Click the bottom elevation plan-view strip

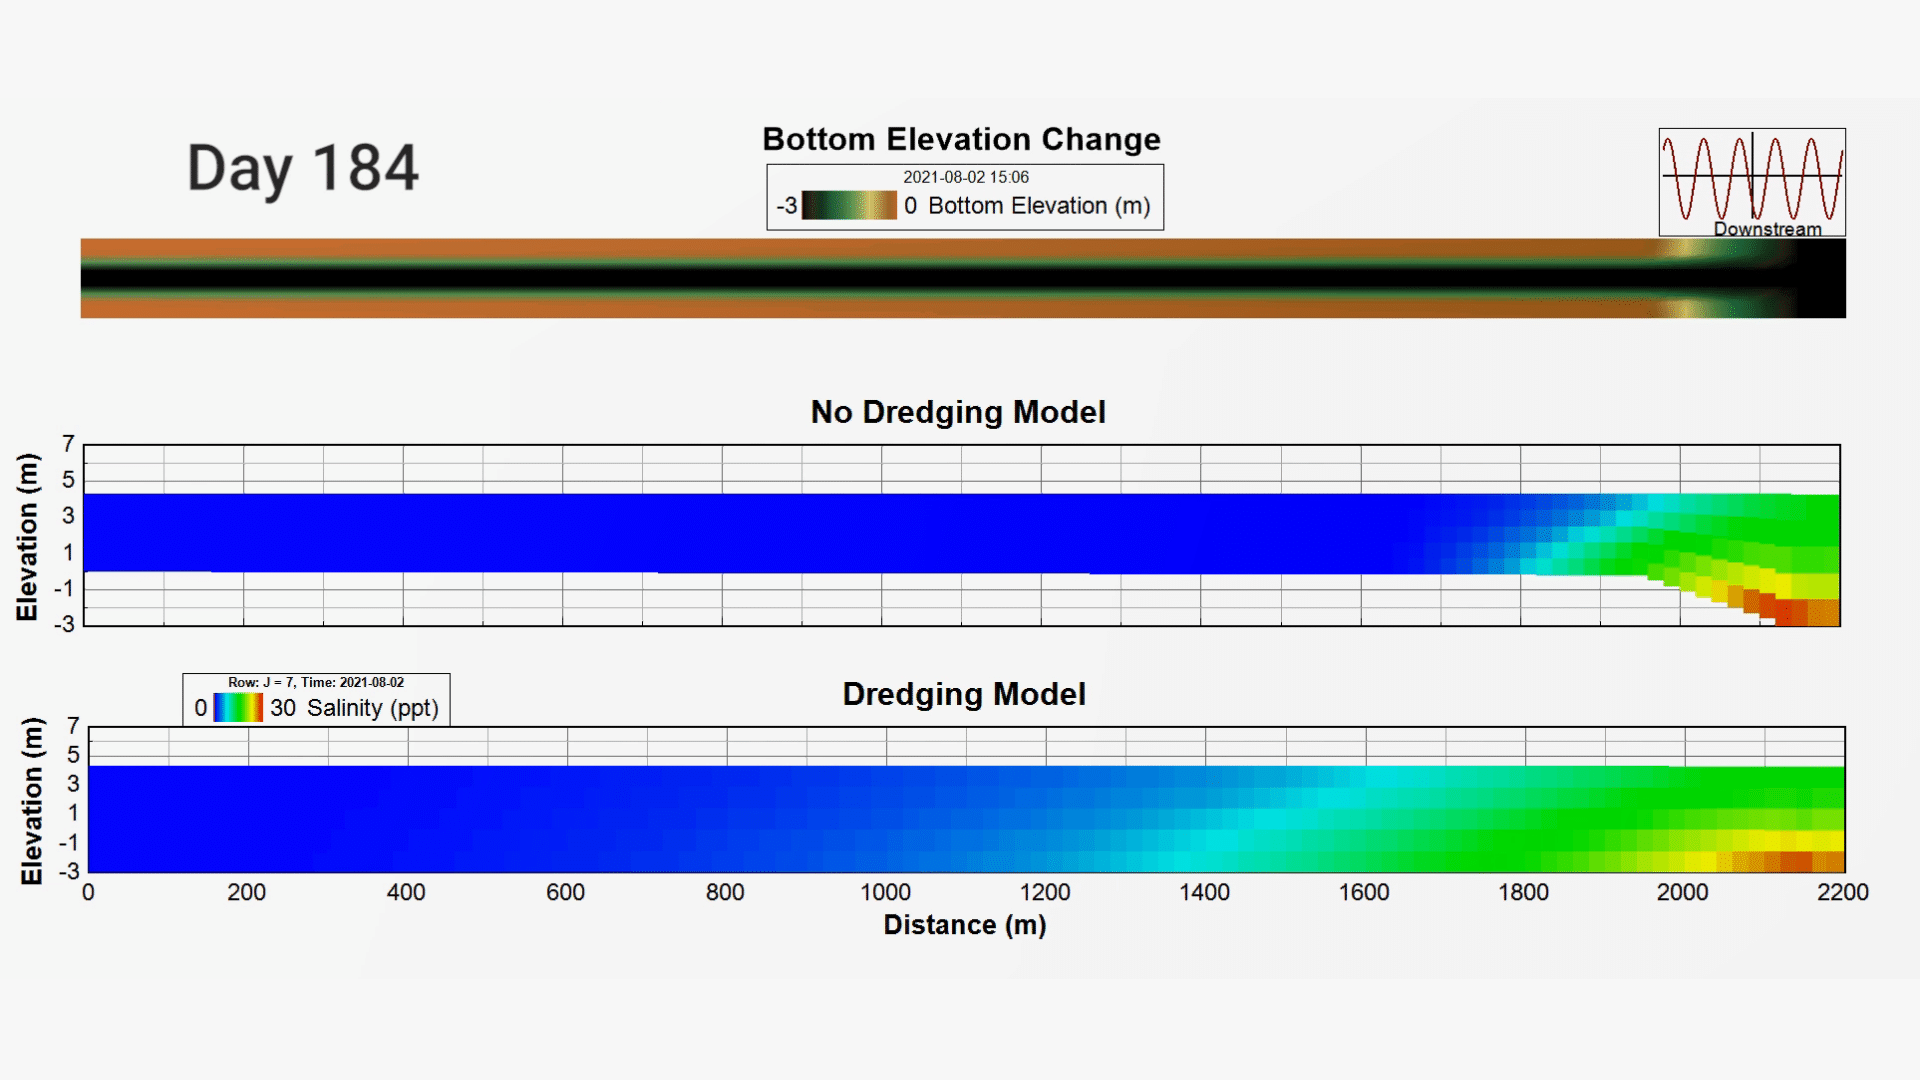pyautogui.click(x=963, y=278)
